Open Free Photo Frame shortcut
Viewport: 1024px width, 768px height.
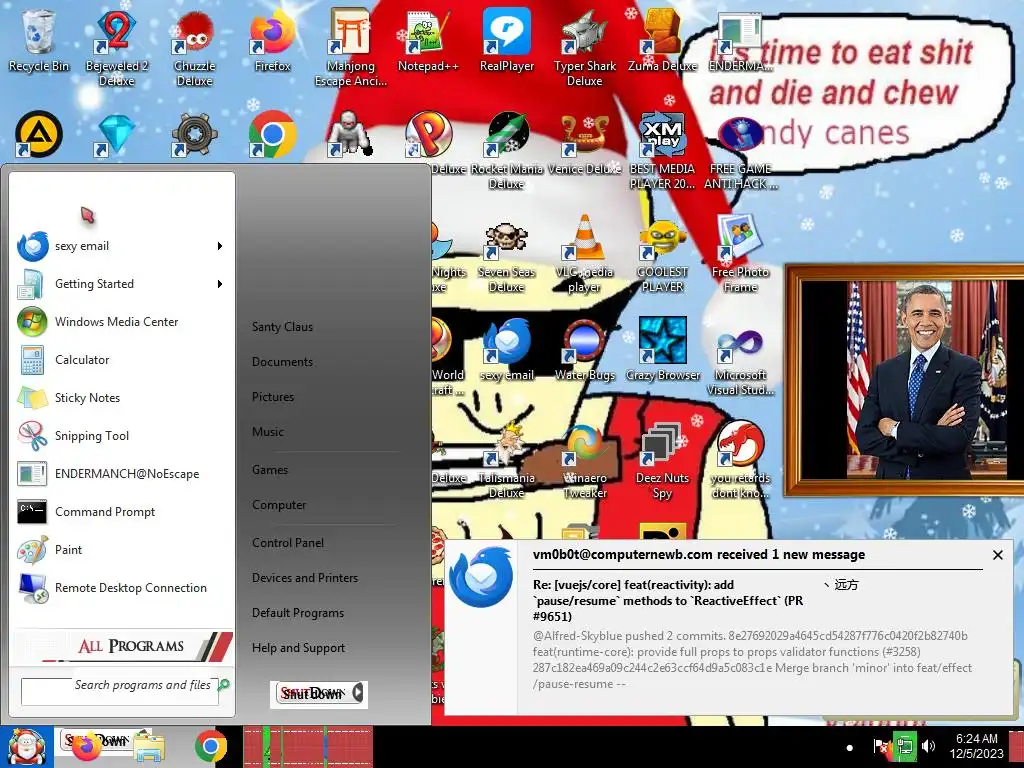740,255
